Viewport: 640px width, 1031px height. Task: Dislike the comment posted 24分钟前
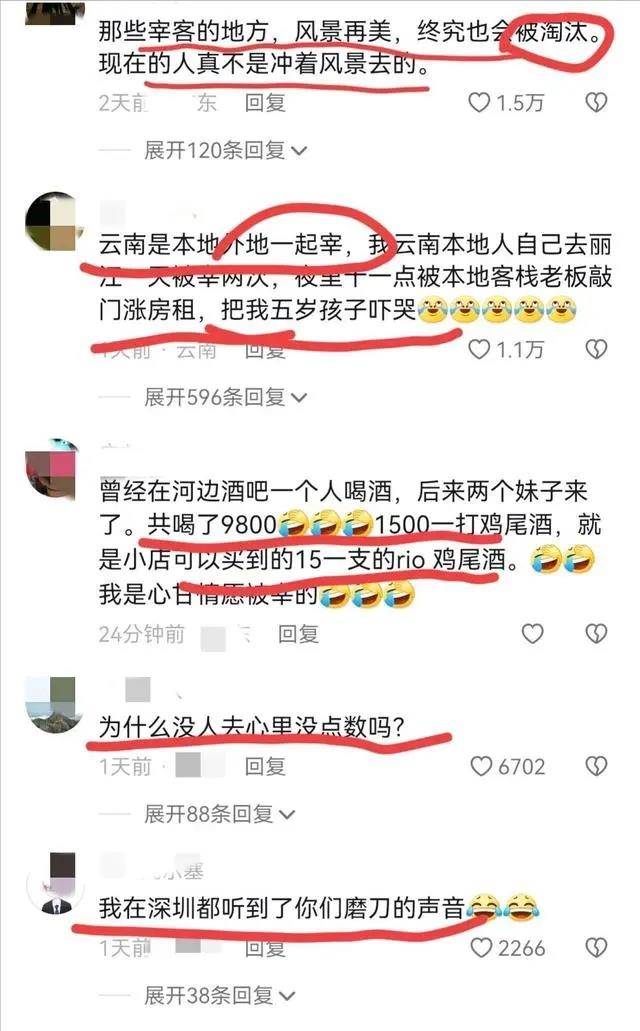click(x=596, y=633)
